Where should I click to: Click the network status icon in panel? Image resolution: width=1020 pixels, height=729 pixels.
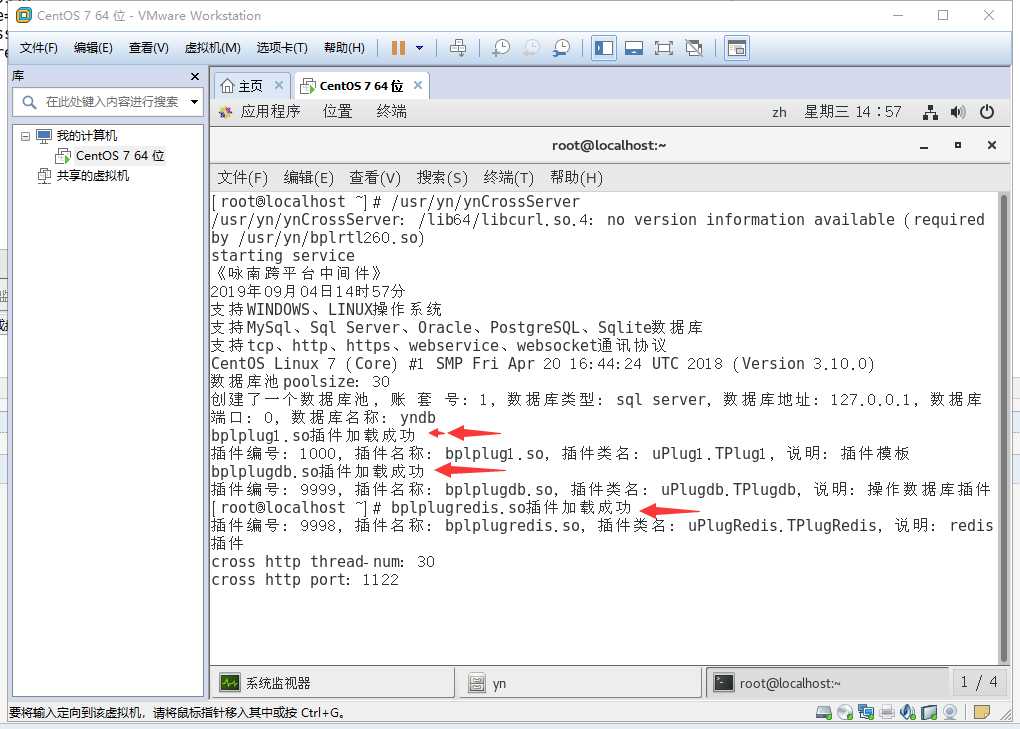[x=930, y=113]
